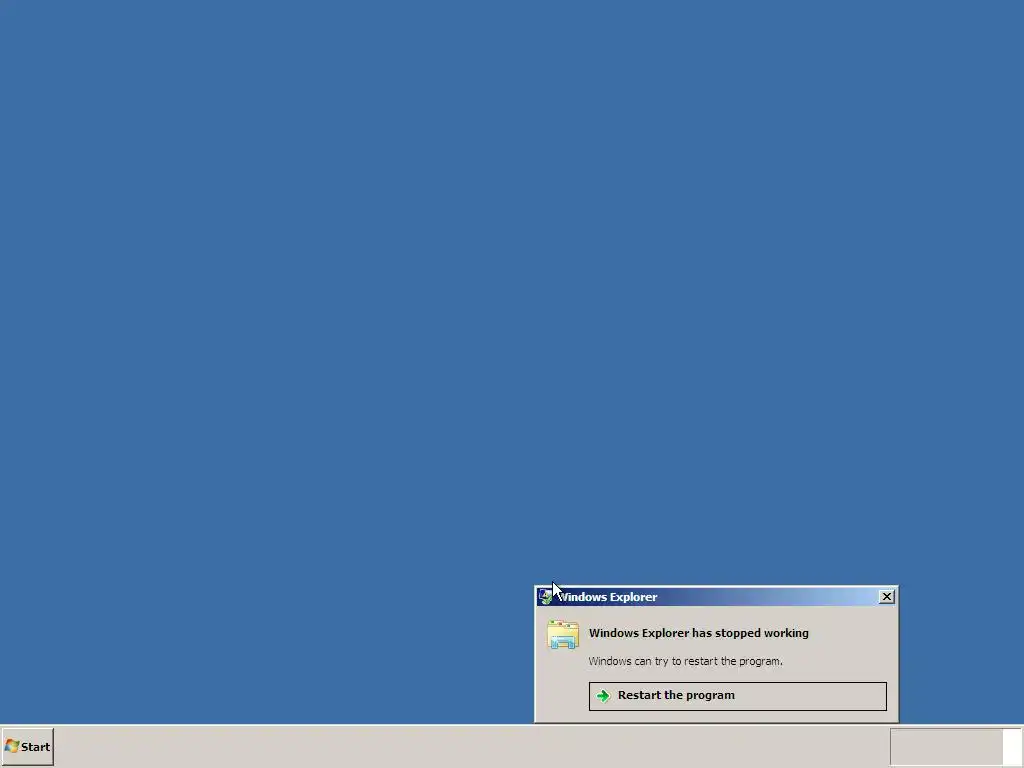Click the folder icon in error dialog
The image size is (1024, 768).
pyautogui.click(x=563, y=635)
